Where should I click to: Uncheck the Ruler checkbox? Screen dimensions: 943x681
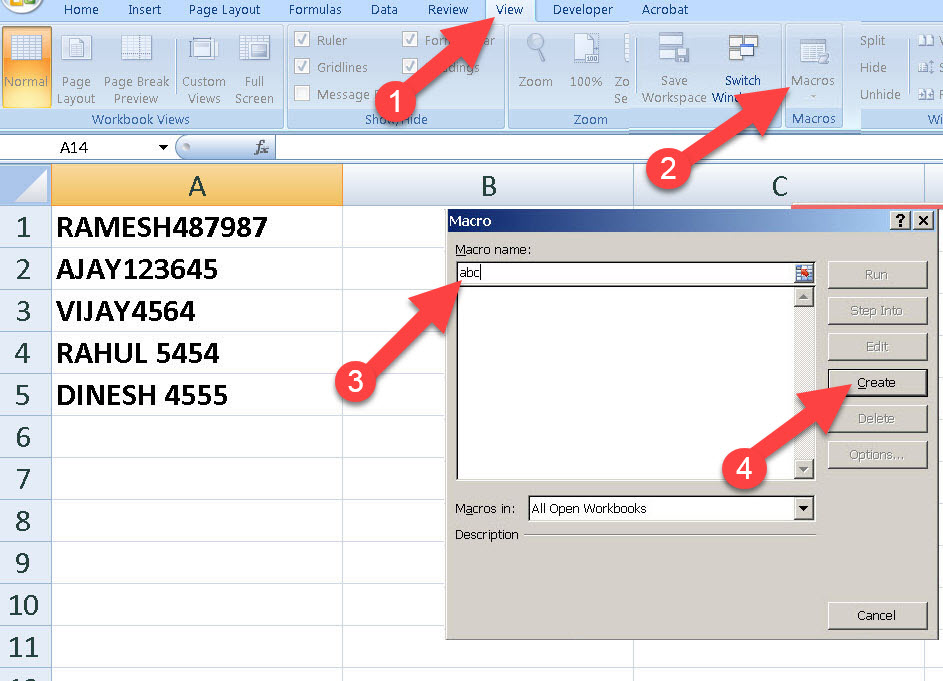303,39
